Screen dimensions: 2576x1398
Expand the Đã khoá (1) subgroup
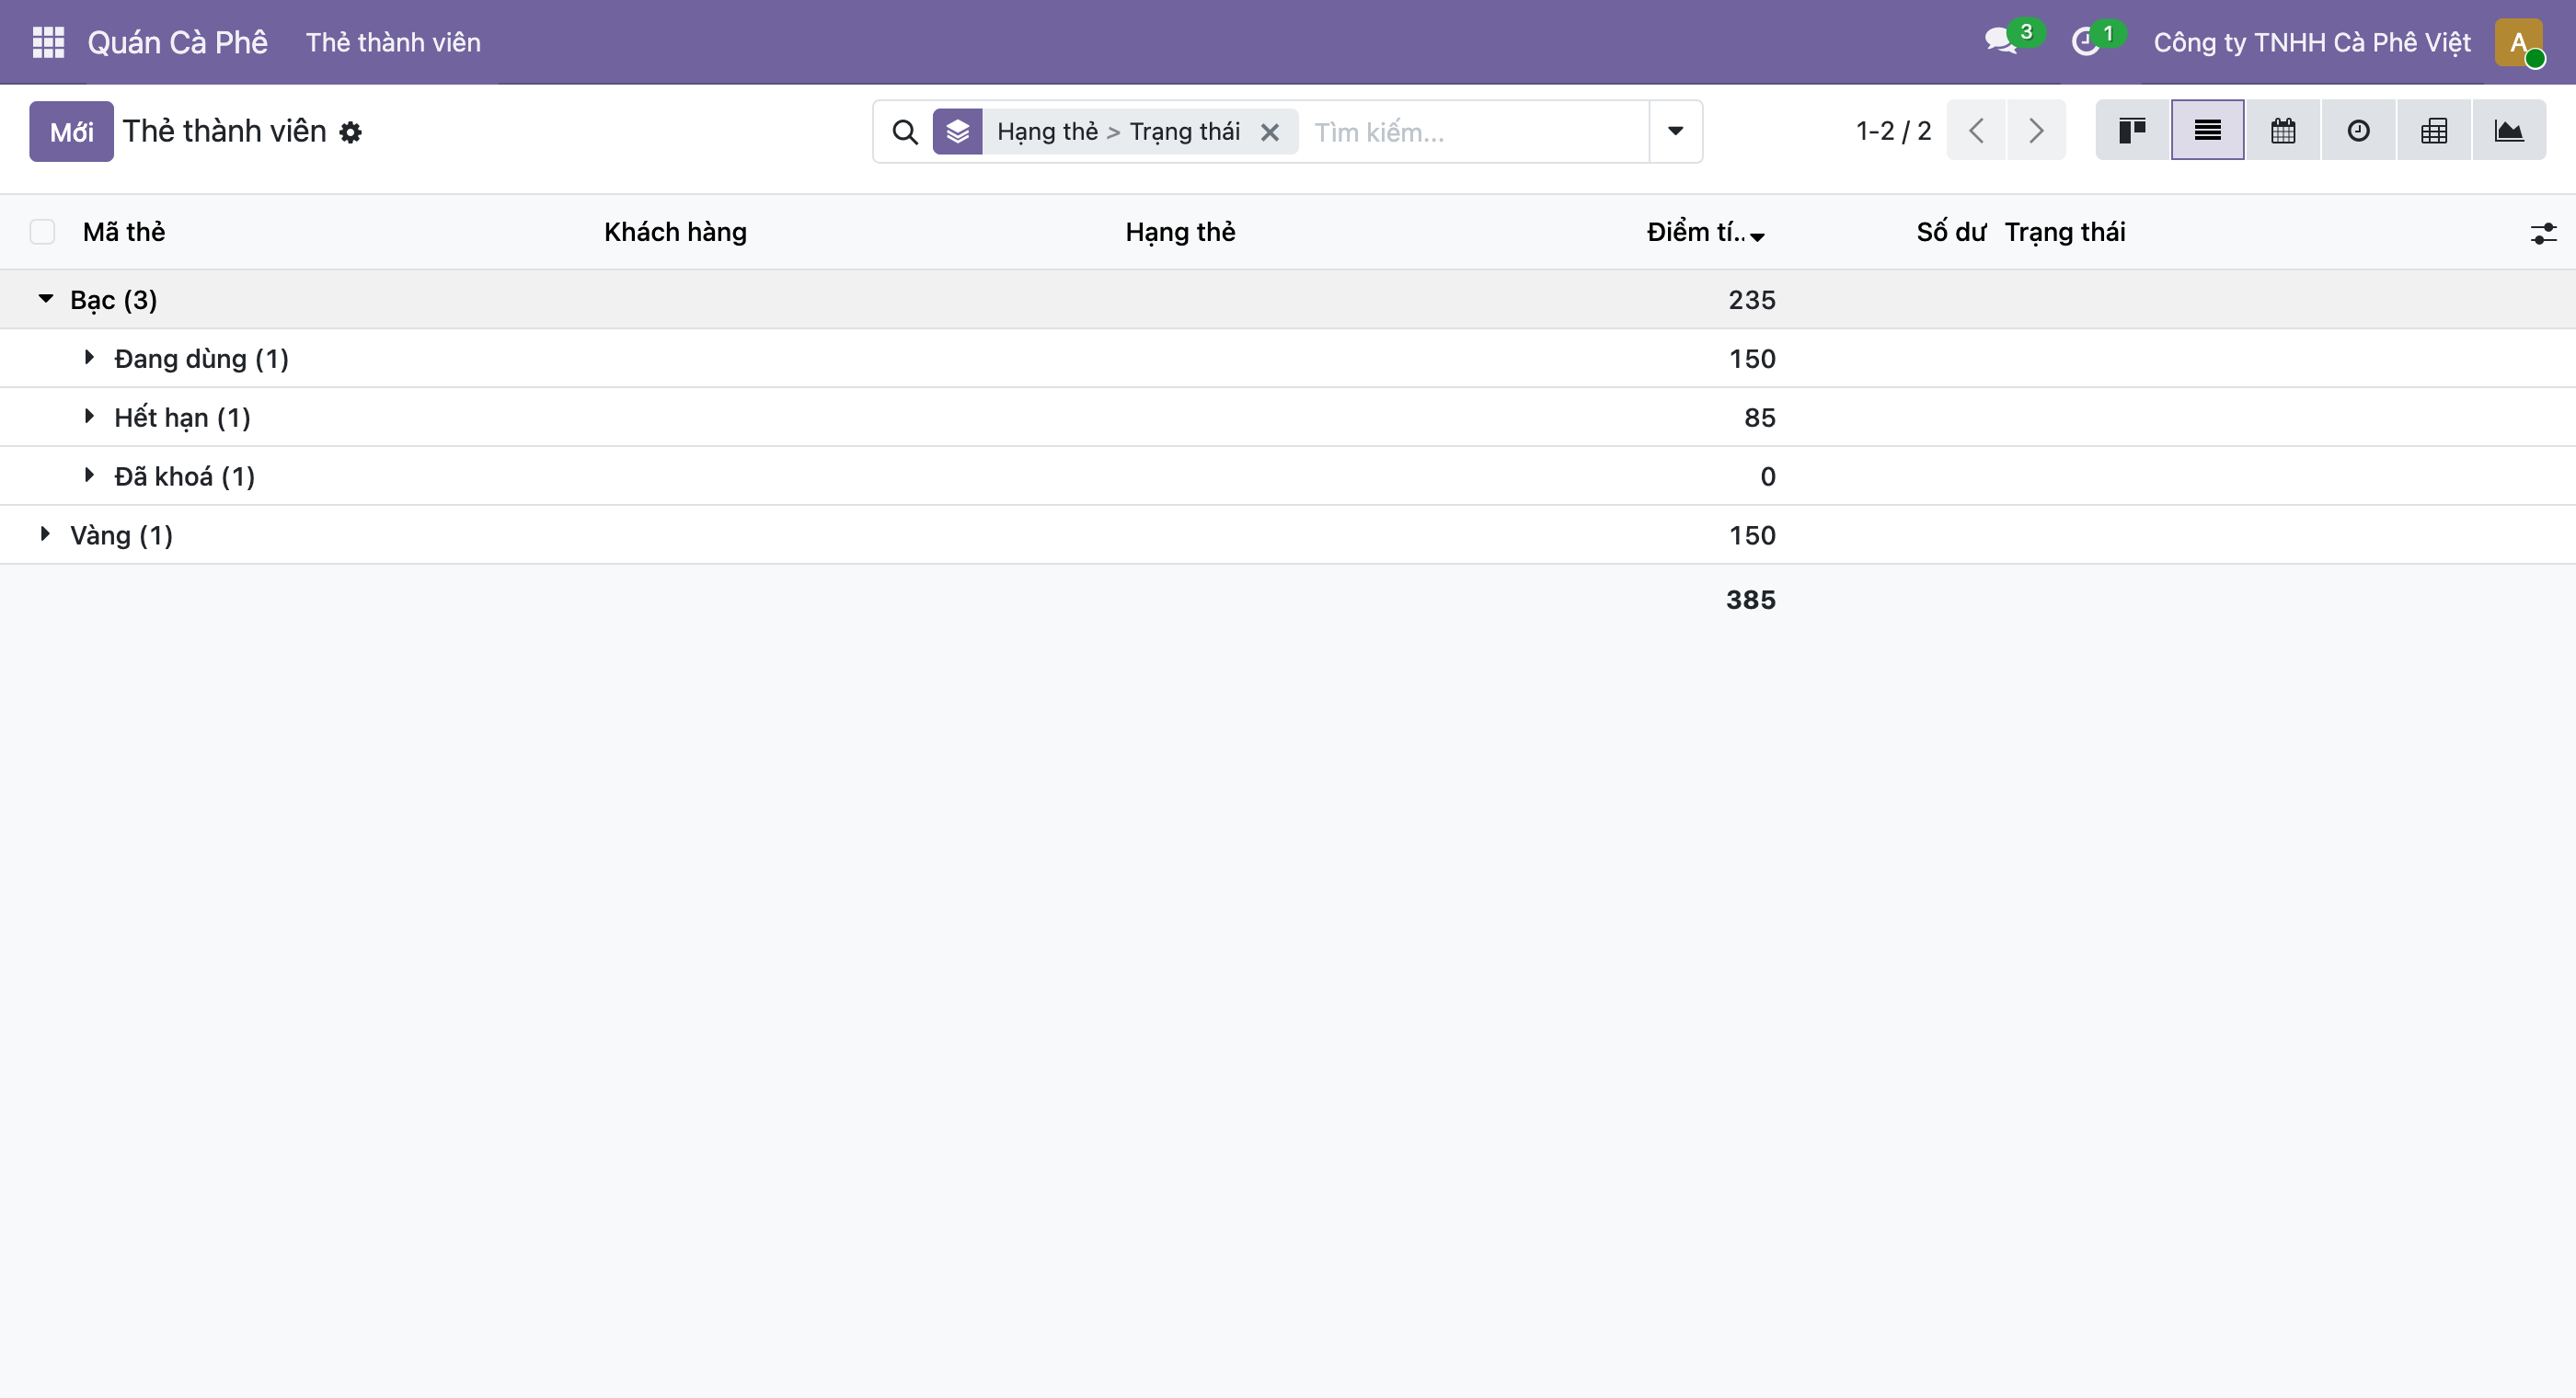89,475
